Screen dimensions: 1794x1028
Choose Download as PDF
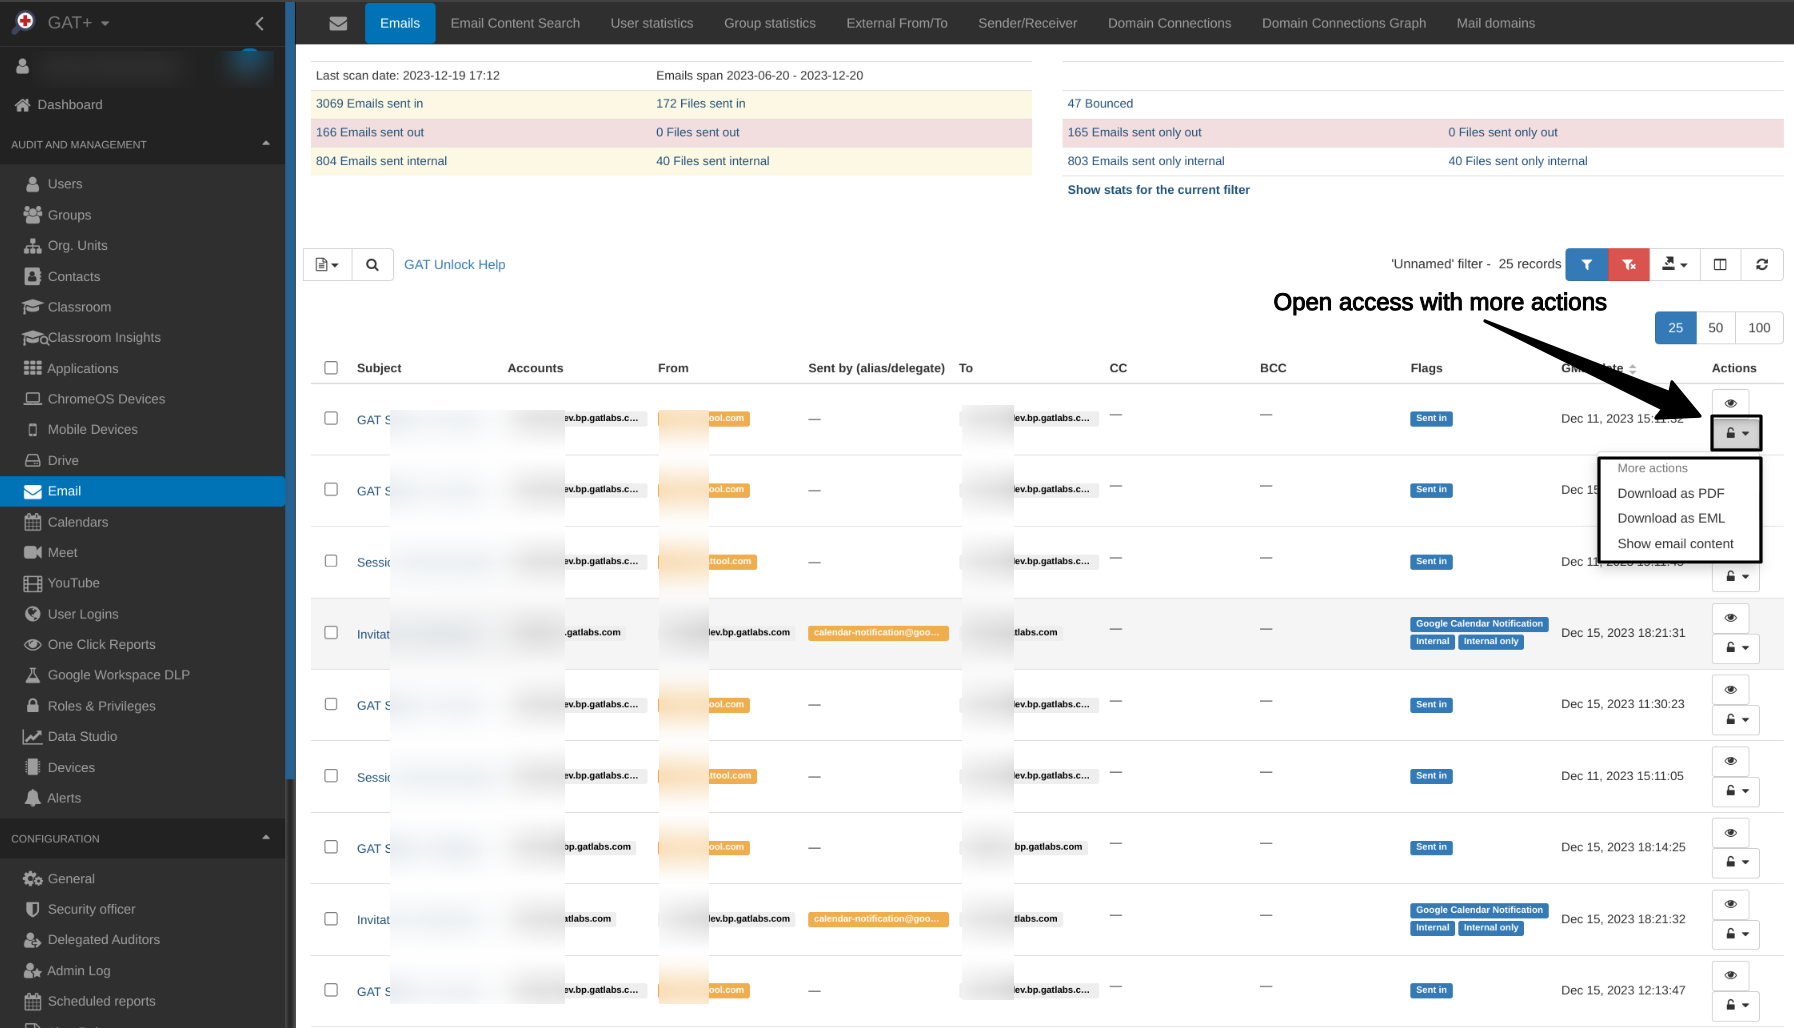click(1671, 493)
